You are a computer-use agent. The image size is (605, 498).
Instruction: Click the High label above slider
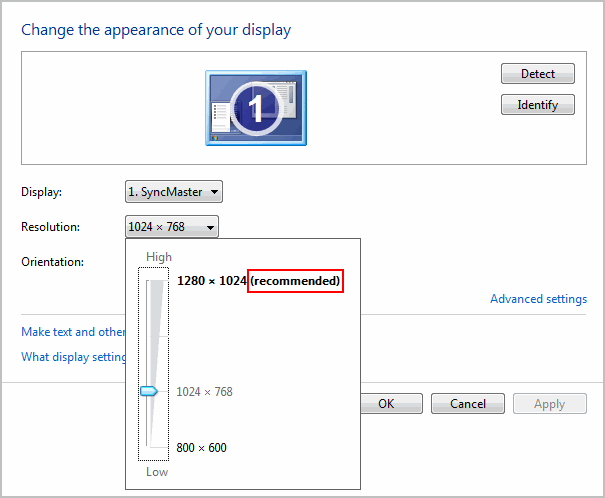159,257
